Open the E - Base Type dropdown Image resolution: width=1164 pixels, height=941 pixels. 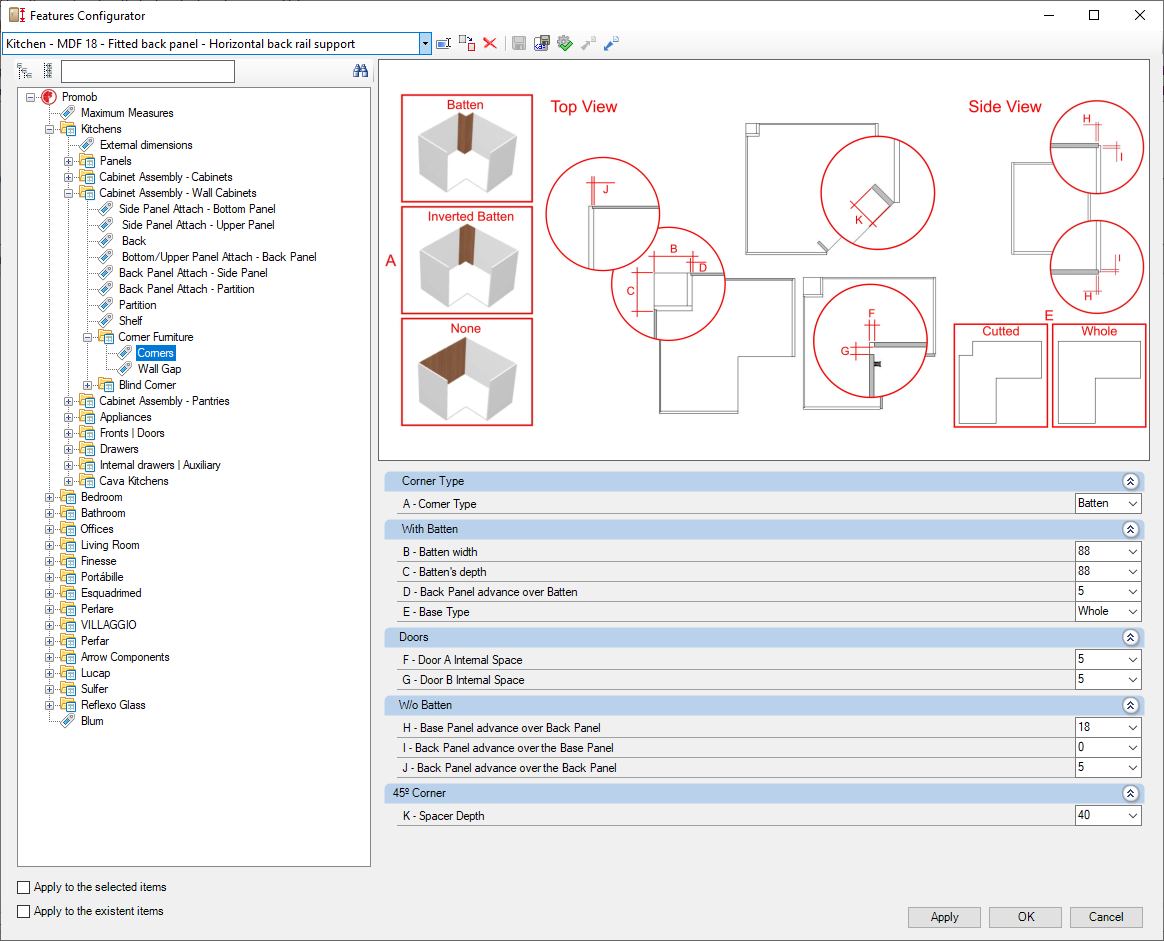tap(1132, 612)
